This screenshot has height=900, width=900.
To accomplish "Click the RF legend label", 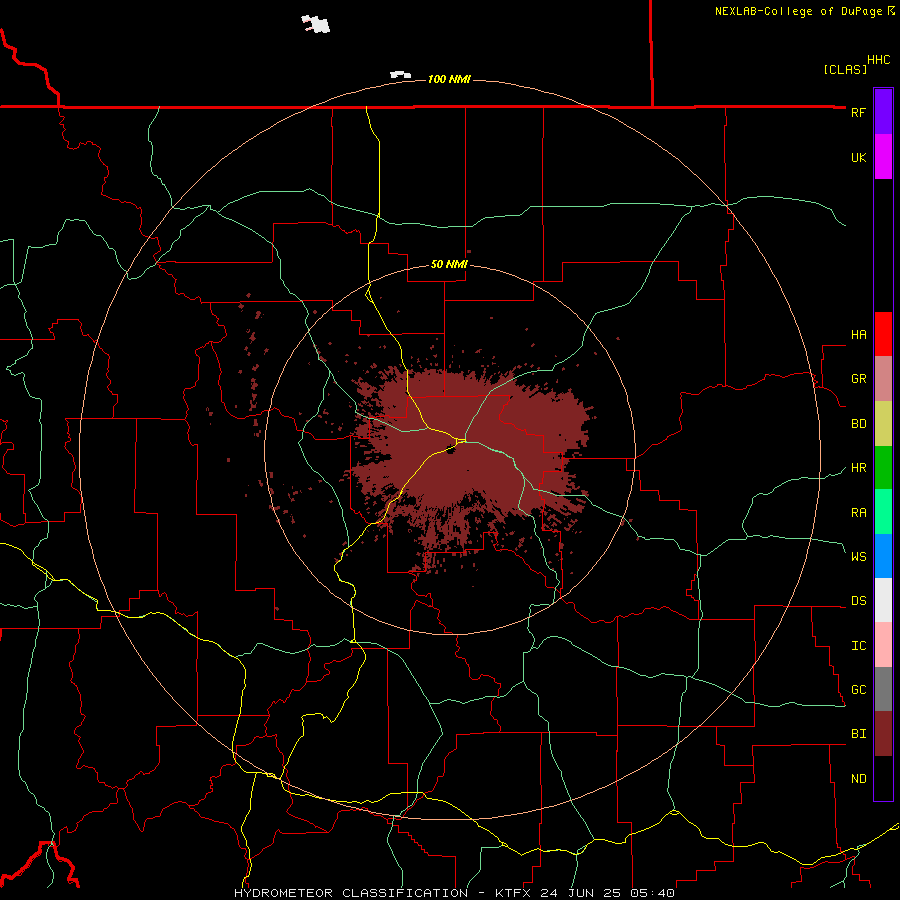I will [x=858, y=112].
